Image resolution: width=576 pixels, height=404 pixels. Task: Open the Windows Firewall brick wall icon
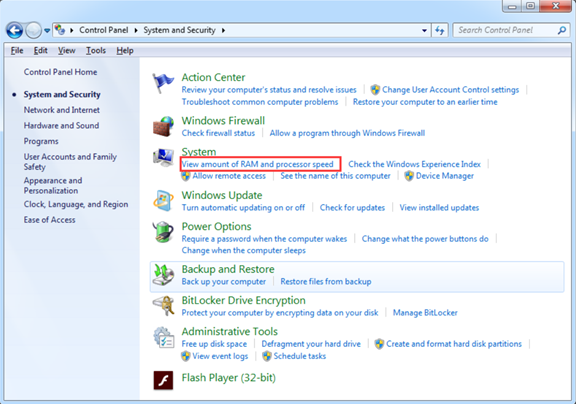163,126
